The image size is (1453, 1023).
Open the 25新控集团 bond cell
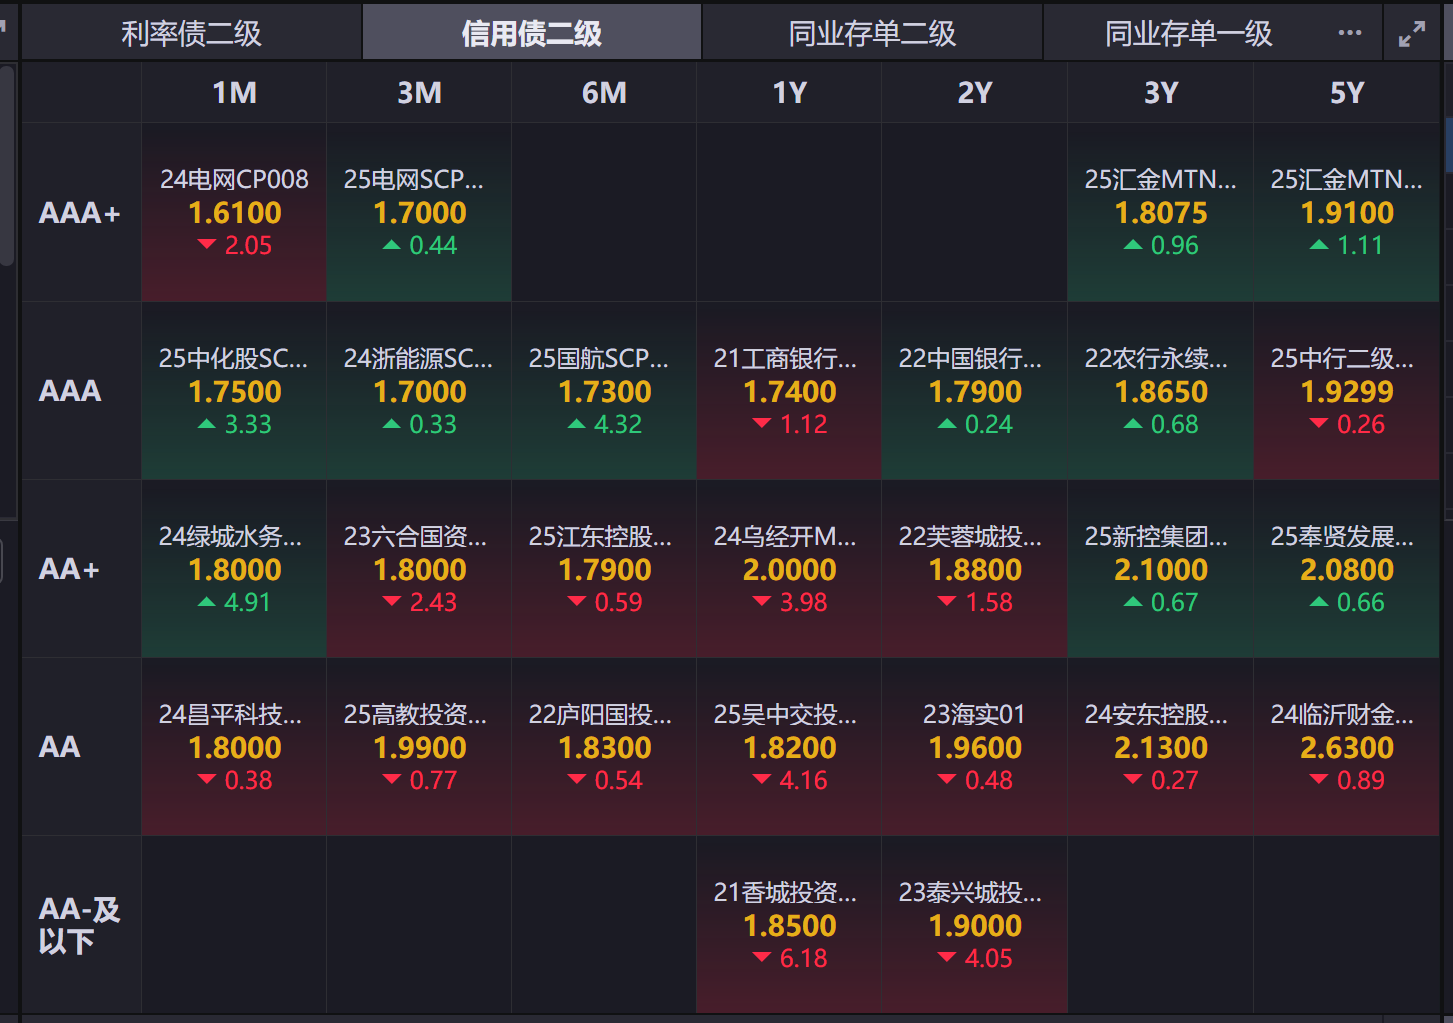(1160, 569)
